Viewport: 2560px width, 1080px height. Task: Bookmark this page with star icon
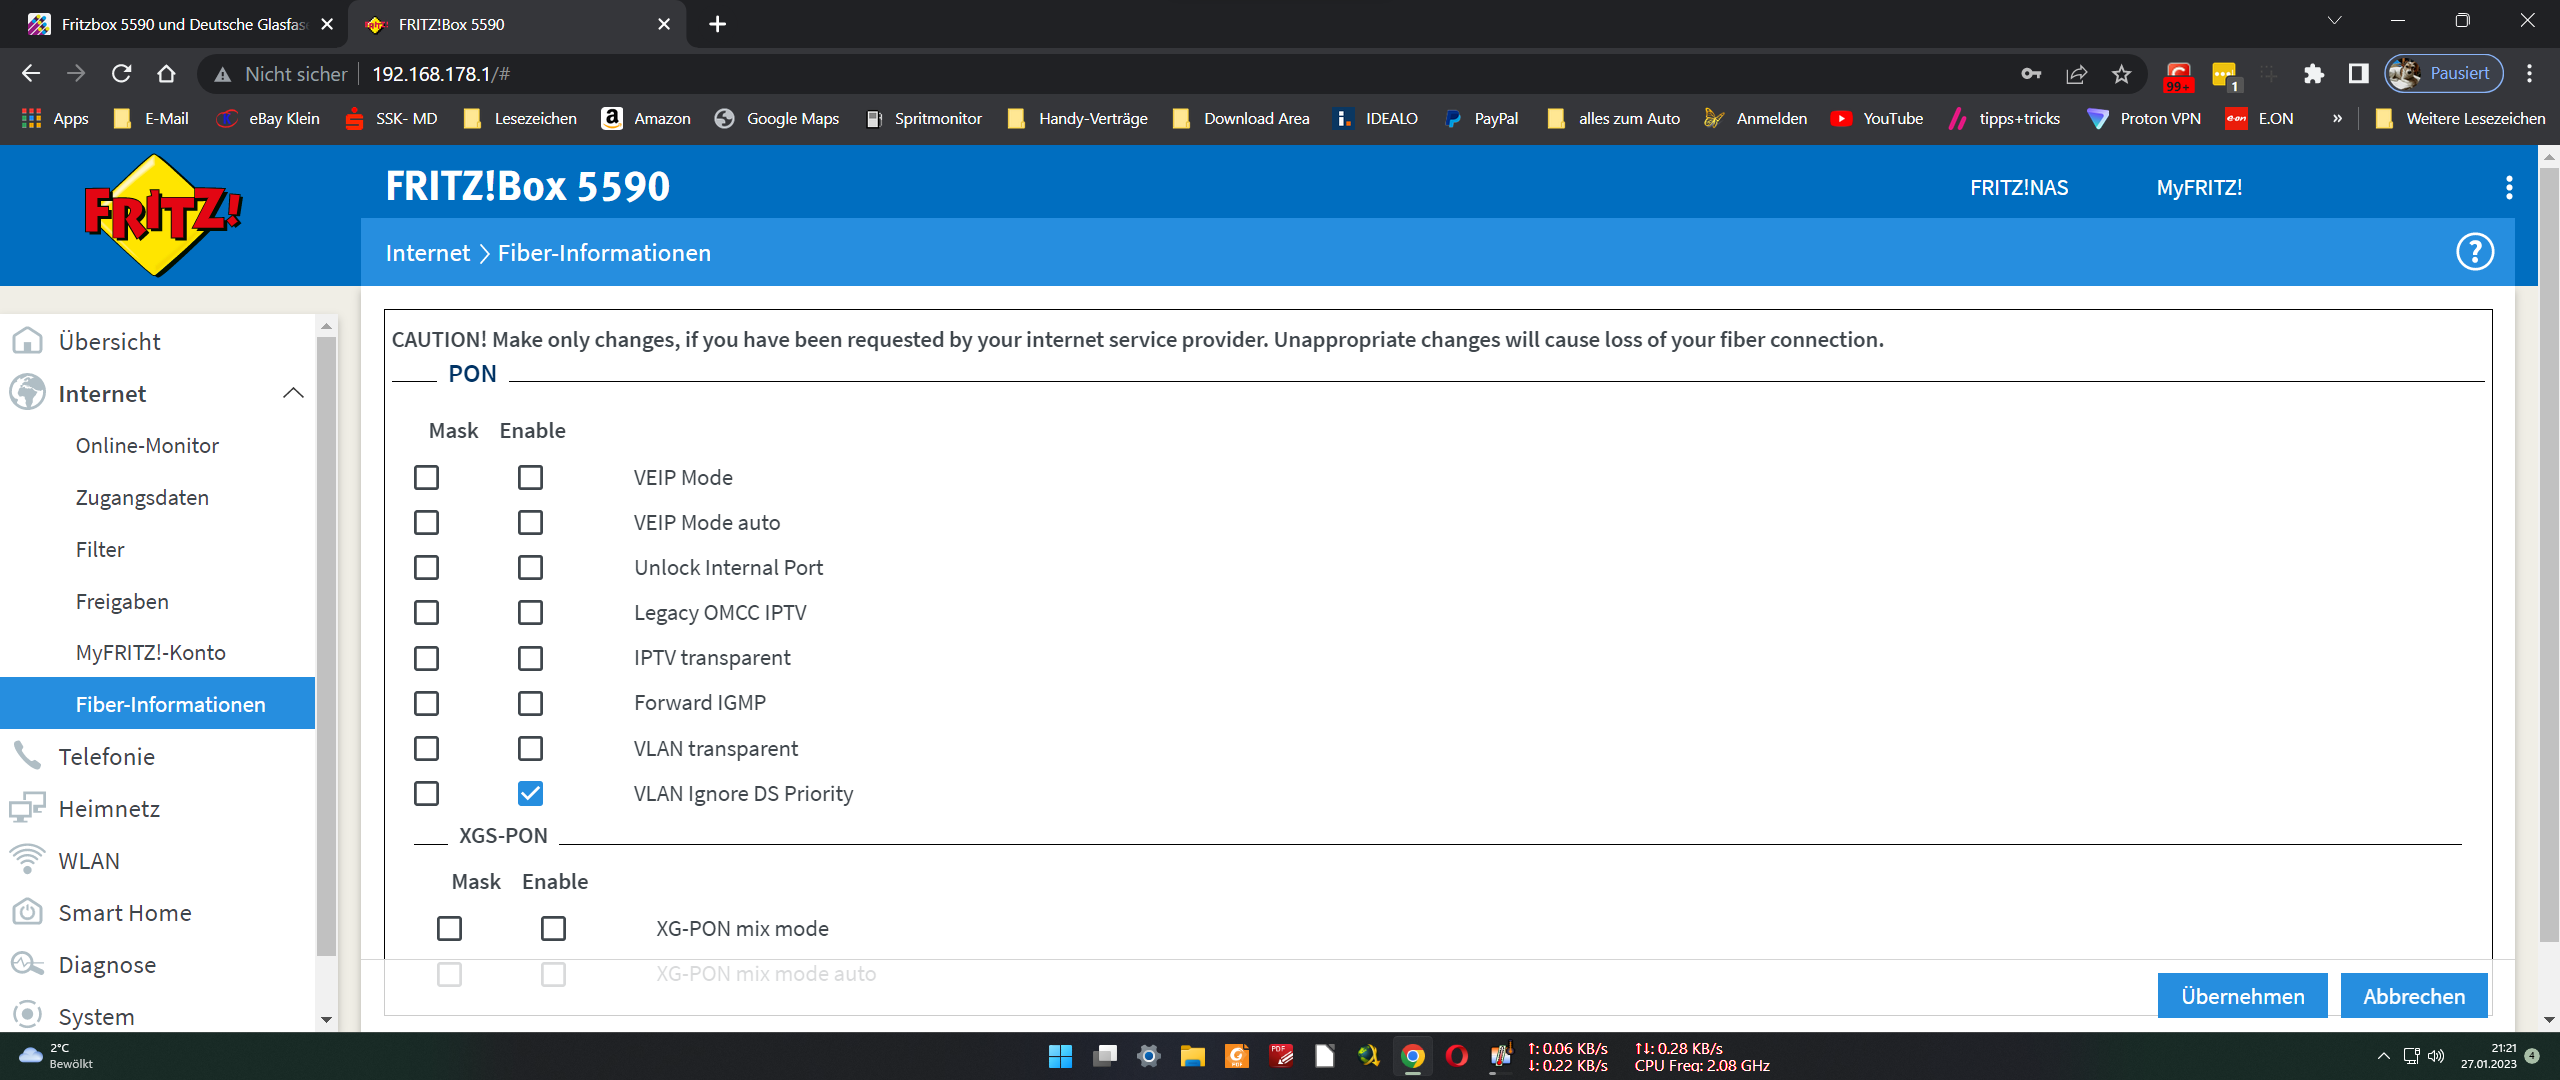coord(2121,74)
